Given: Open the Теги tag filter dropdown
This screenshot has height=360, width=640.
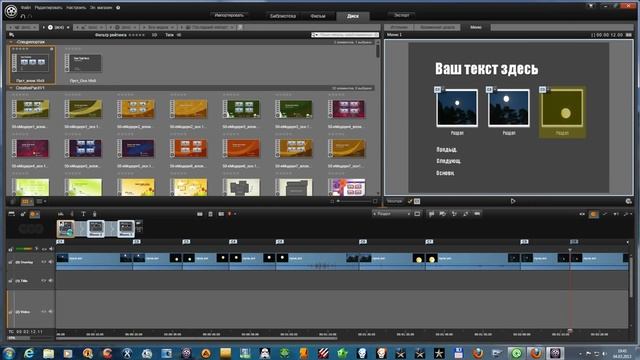Looking at the screenshot, I should click(x=173, y=35).
